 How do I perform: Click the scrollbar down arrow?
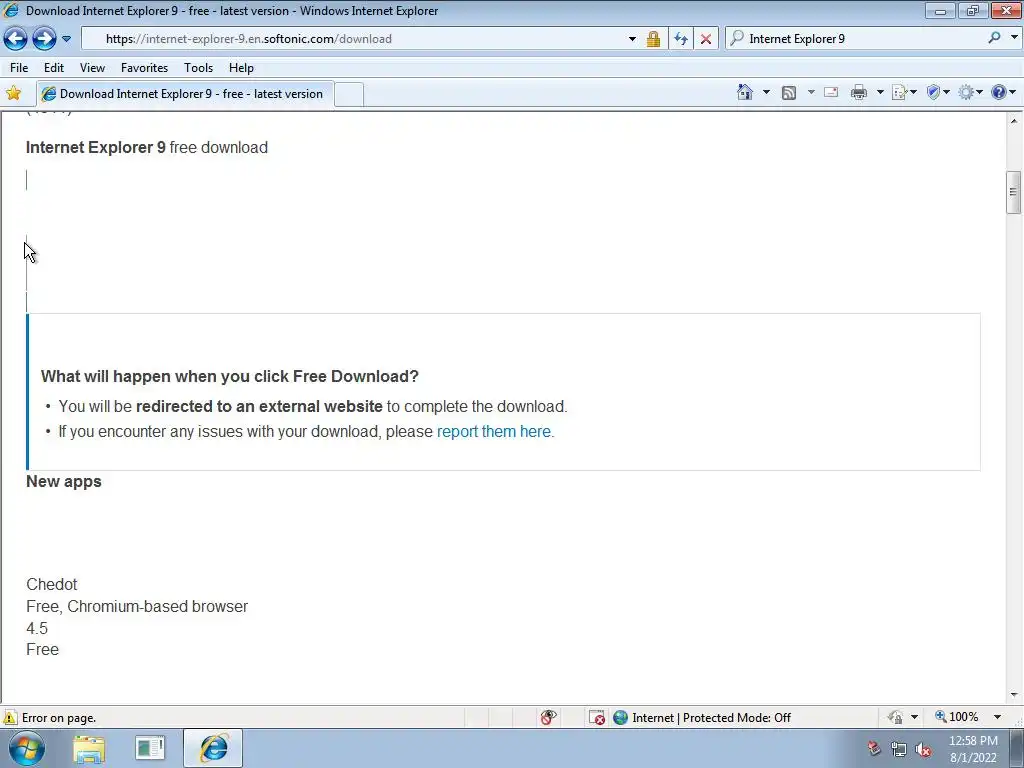point(1014,695)
